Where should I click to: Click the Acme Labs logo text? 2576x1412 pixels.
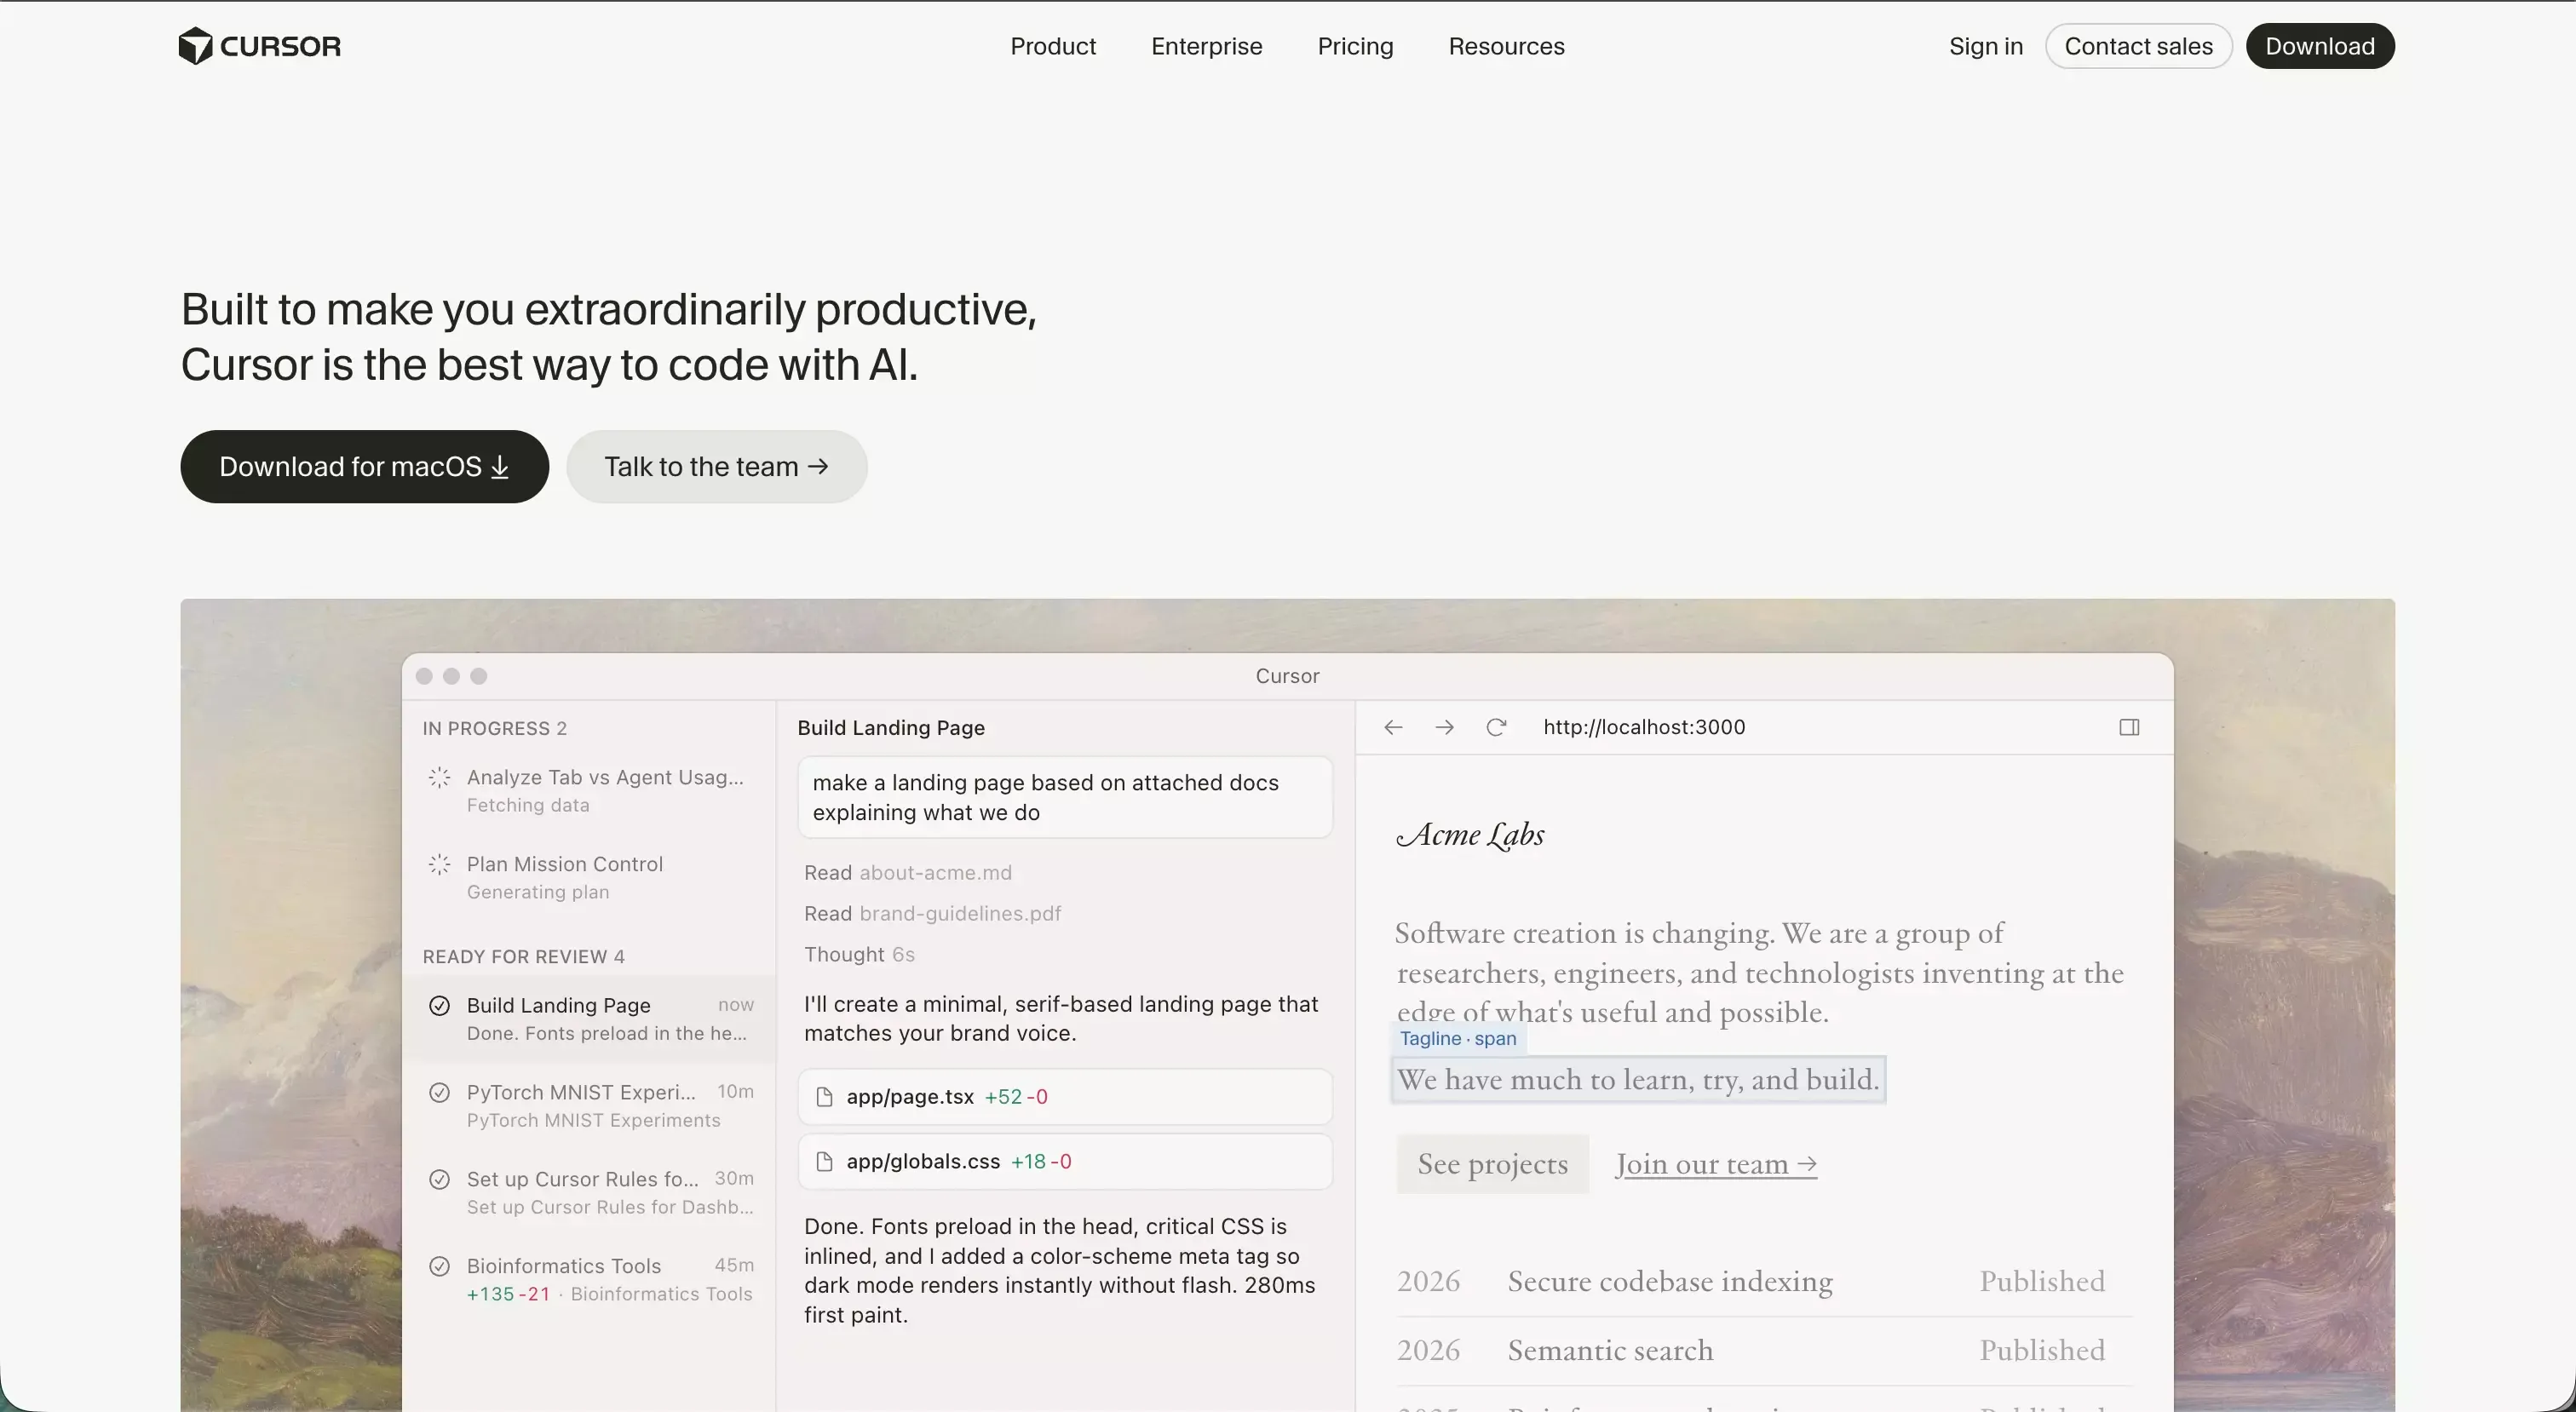click(1469, 835)
